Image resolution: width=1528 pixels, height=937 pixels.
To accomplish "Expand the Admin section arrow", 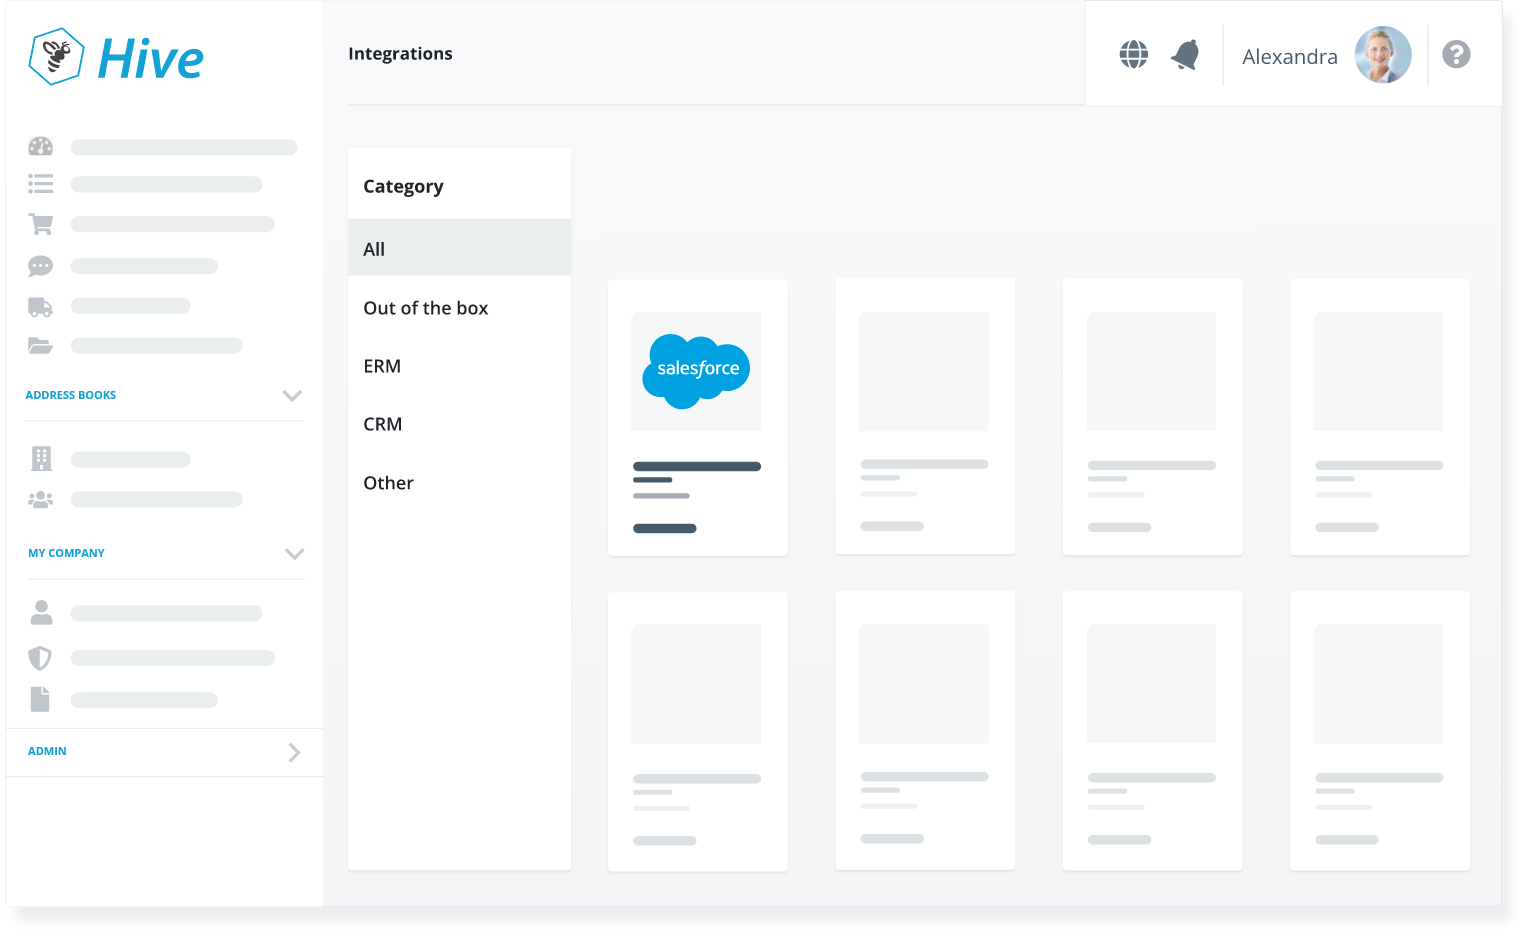I will tap(294, 752).
